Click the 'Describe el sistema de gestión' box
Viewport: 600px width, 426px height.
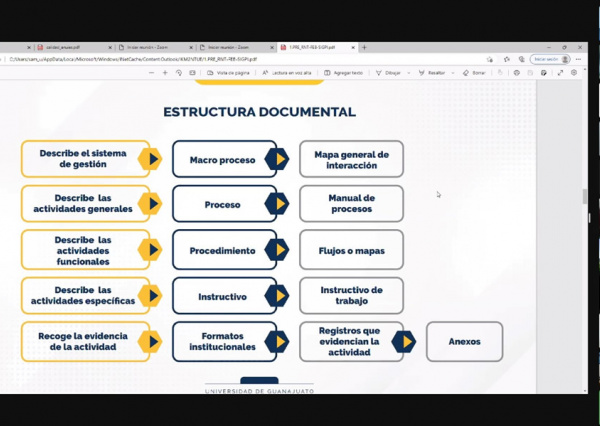pyautogui.click(x=85, y=159)
